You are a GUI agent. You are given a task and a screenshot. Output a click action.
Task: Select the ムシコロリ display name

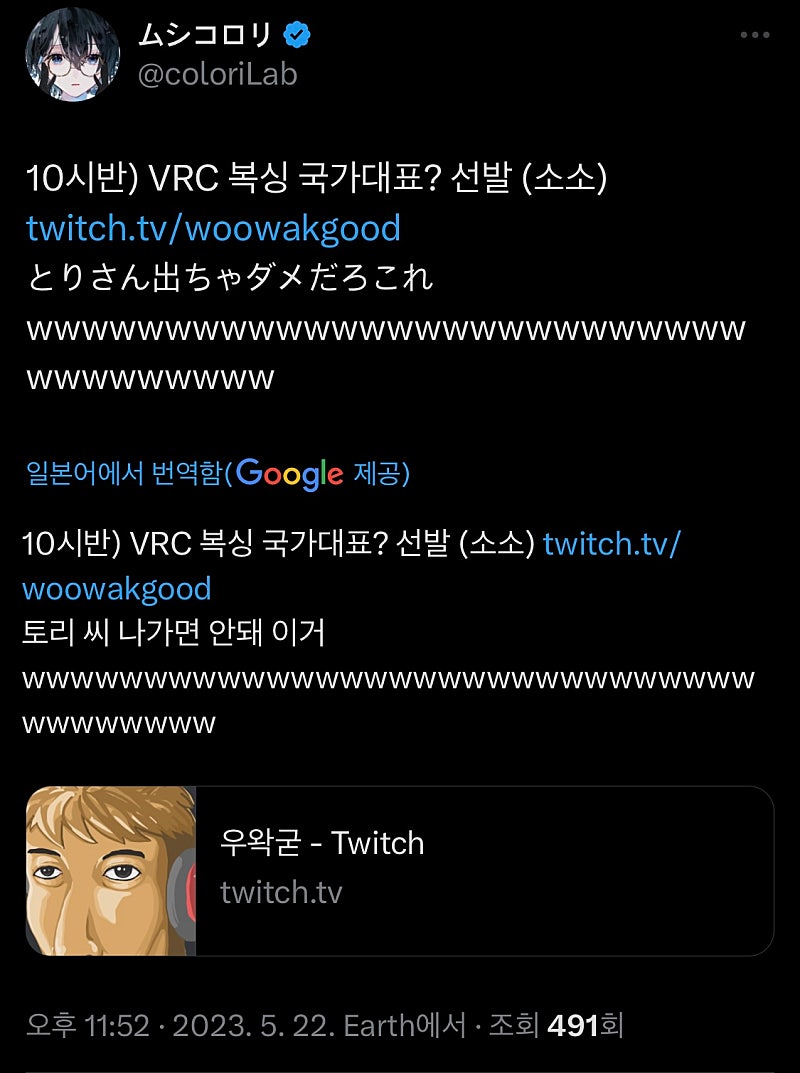[x=205, y=34]
